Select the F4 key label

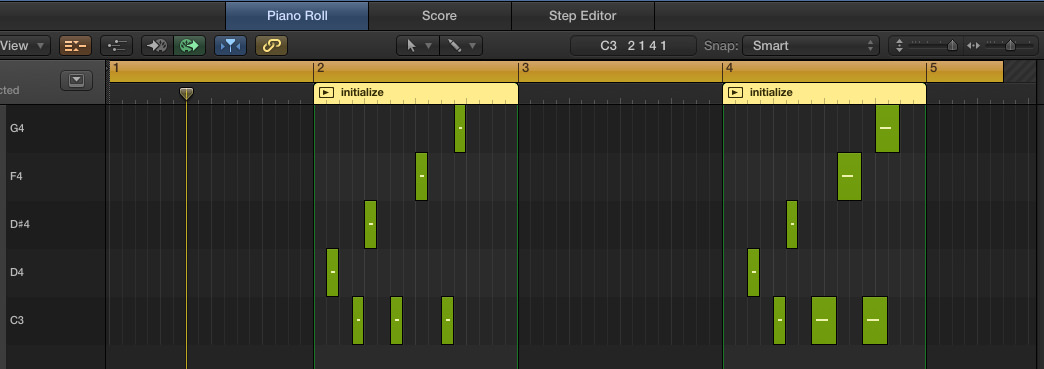(x=17, y=177)
